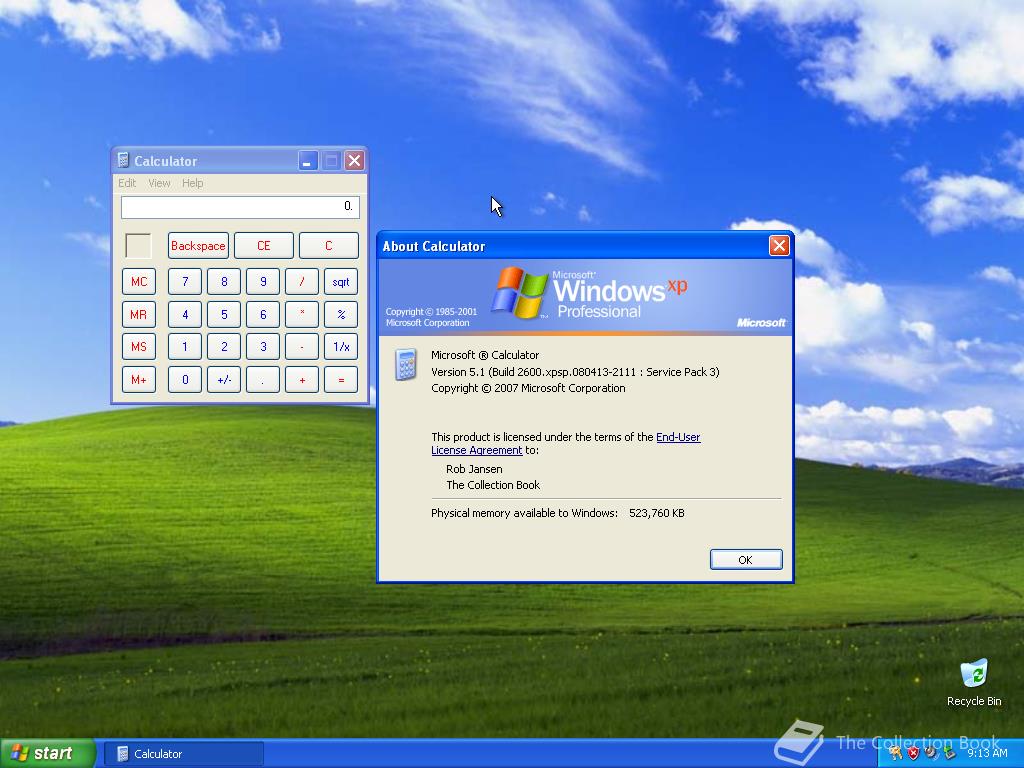Click the +/- sign change key

224,379
